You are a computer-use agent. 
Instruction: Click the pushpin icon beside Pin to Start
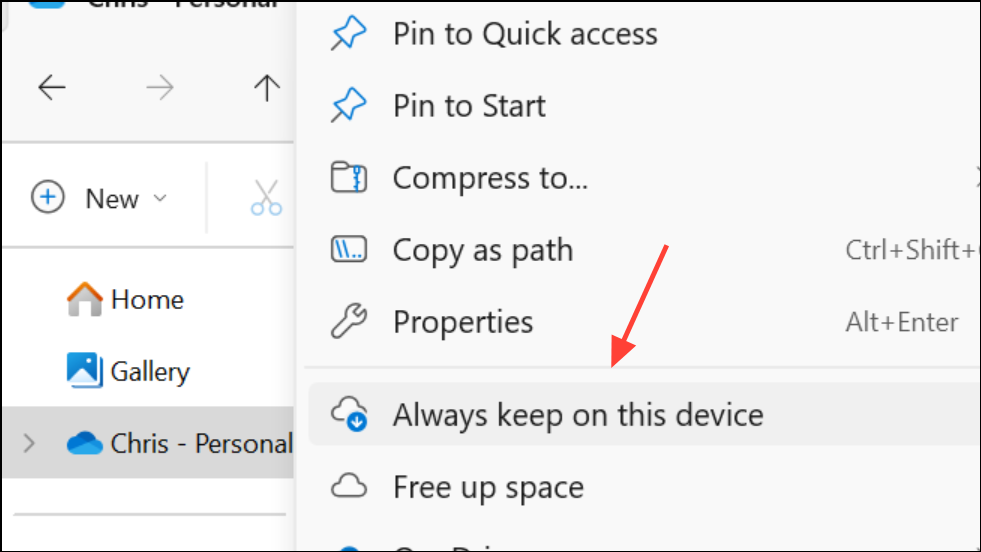pyautogui.click(x=348, y=105)
